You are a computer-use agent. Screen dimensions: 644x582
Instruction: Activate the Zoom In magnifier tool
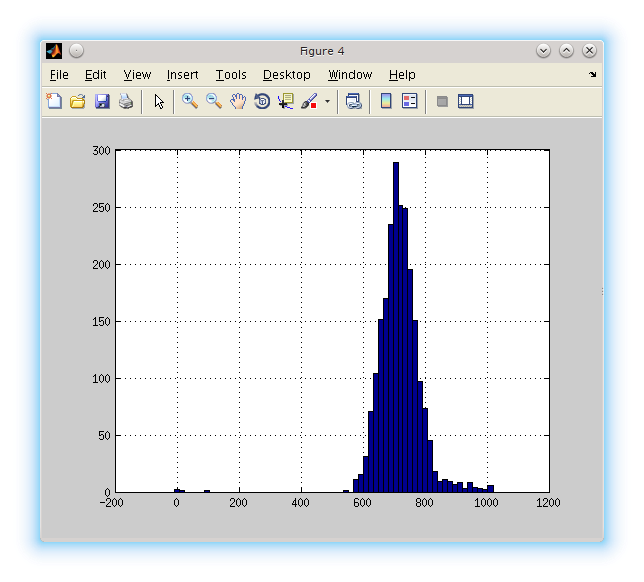pos(190,101)
